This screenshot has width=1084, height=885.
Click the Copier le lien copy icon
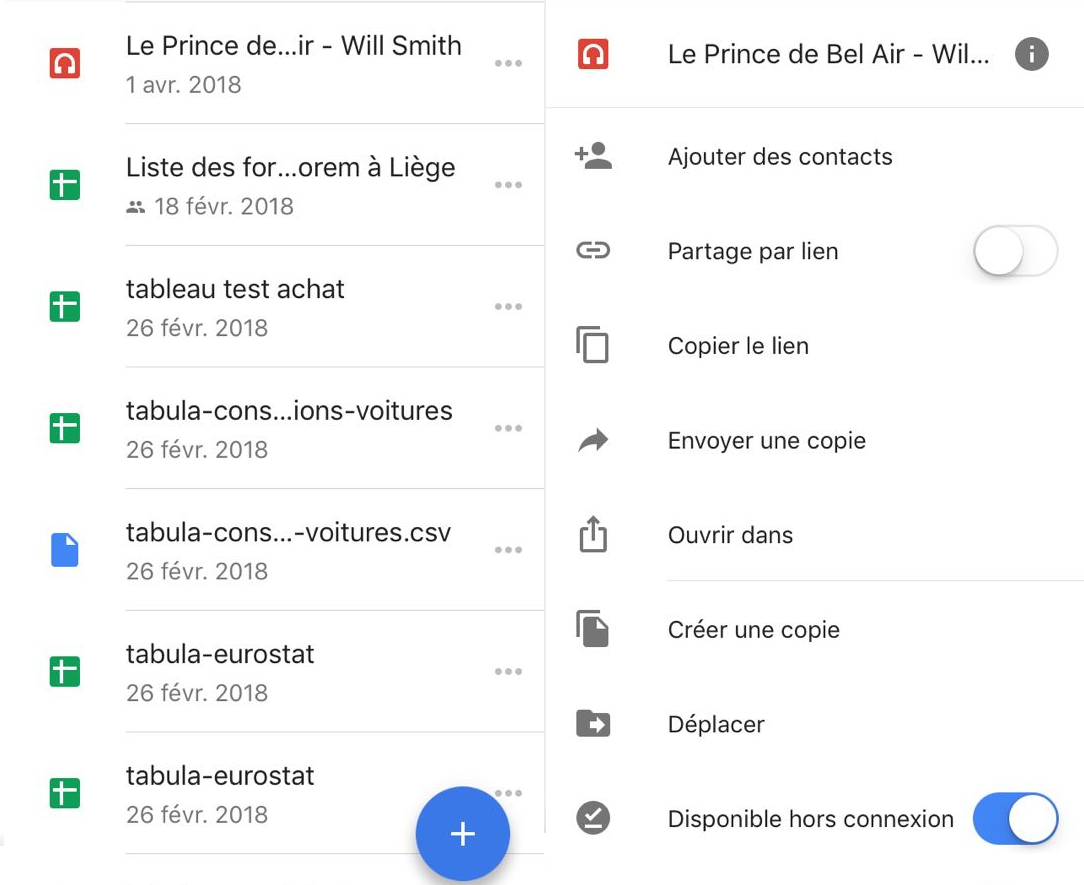click(x=592, y=344)
